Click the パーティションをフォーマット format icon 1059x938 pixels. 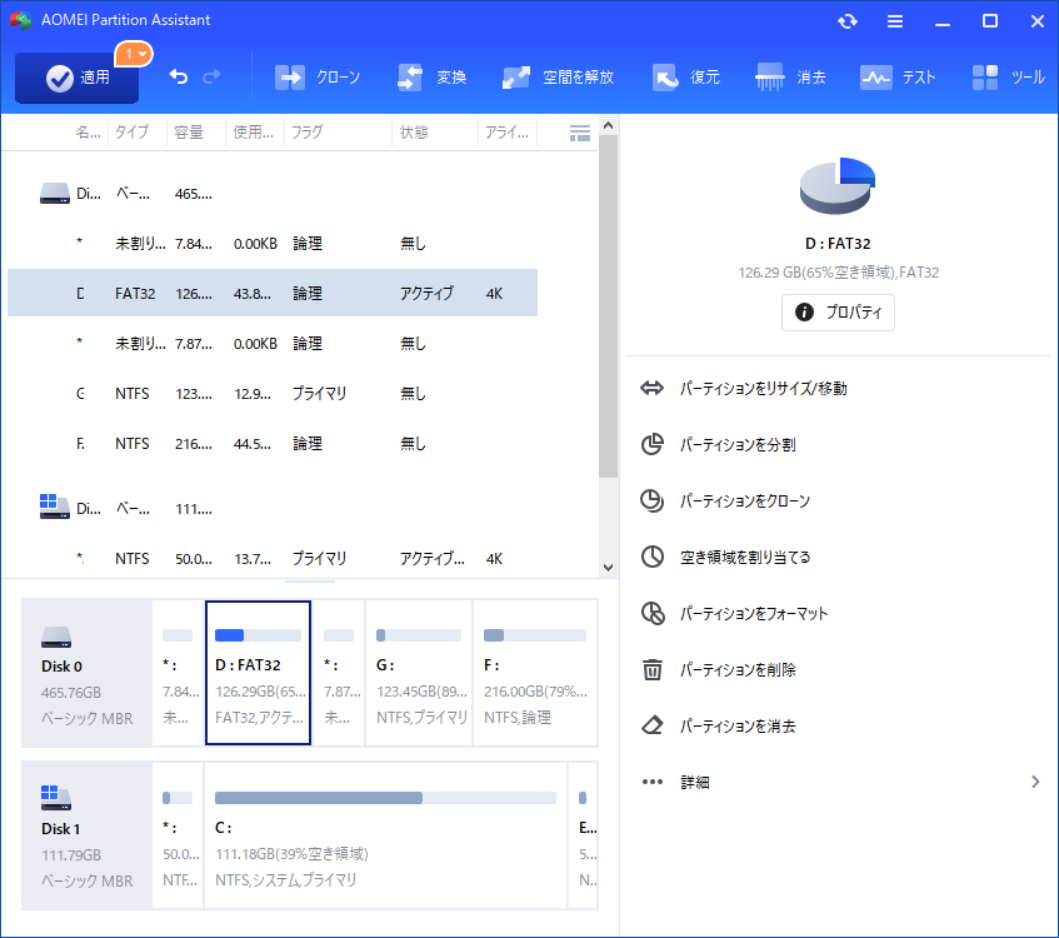[x=652, y=613]
